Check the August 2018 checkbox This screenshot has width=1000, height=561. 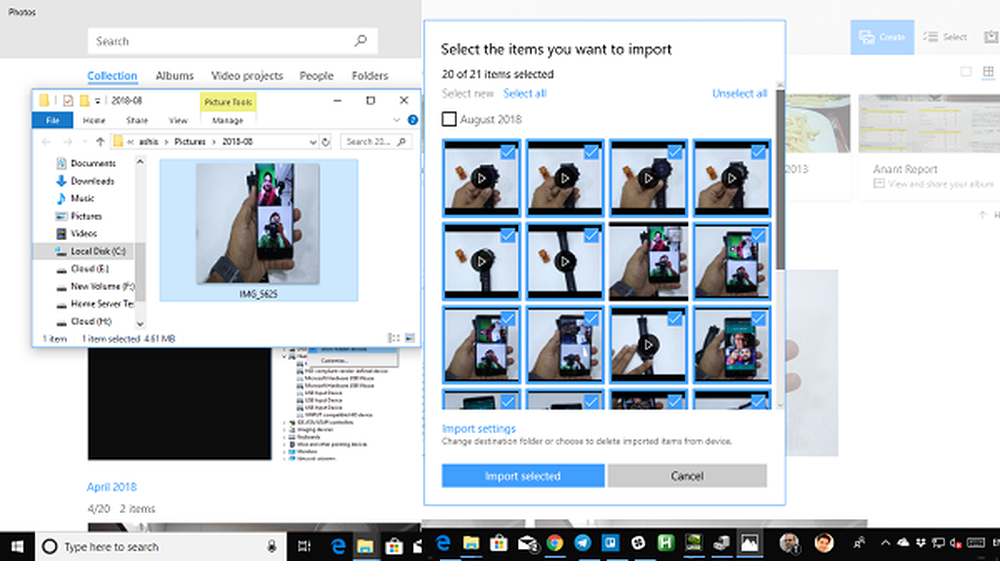[450, 120]
